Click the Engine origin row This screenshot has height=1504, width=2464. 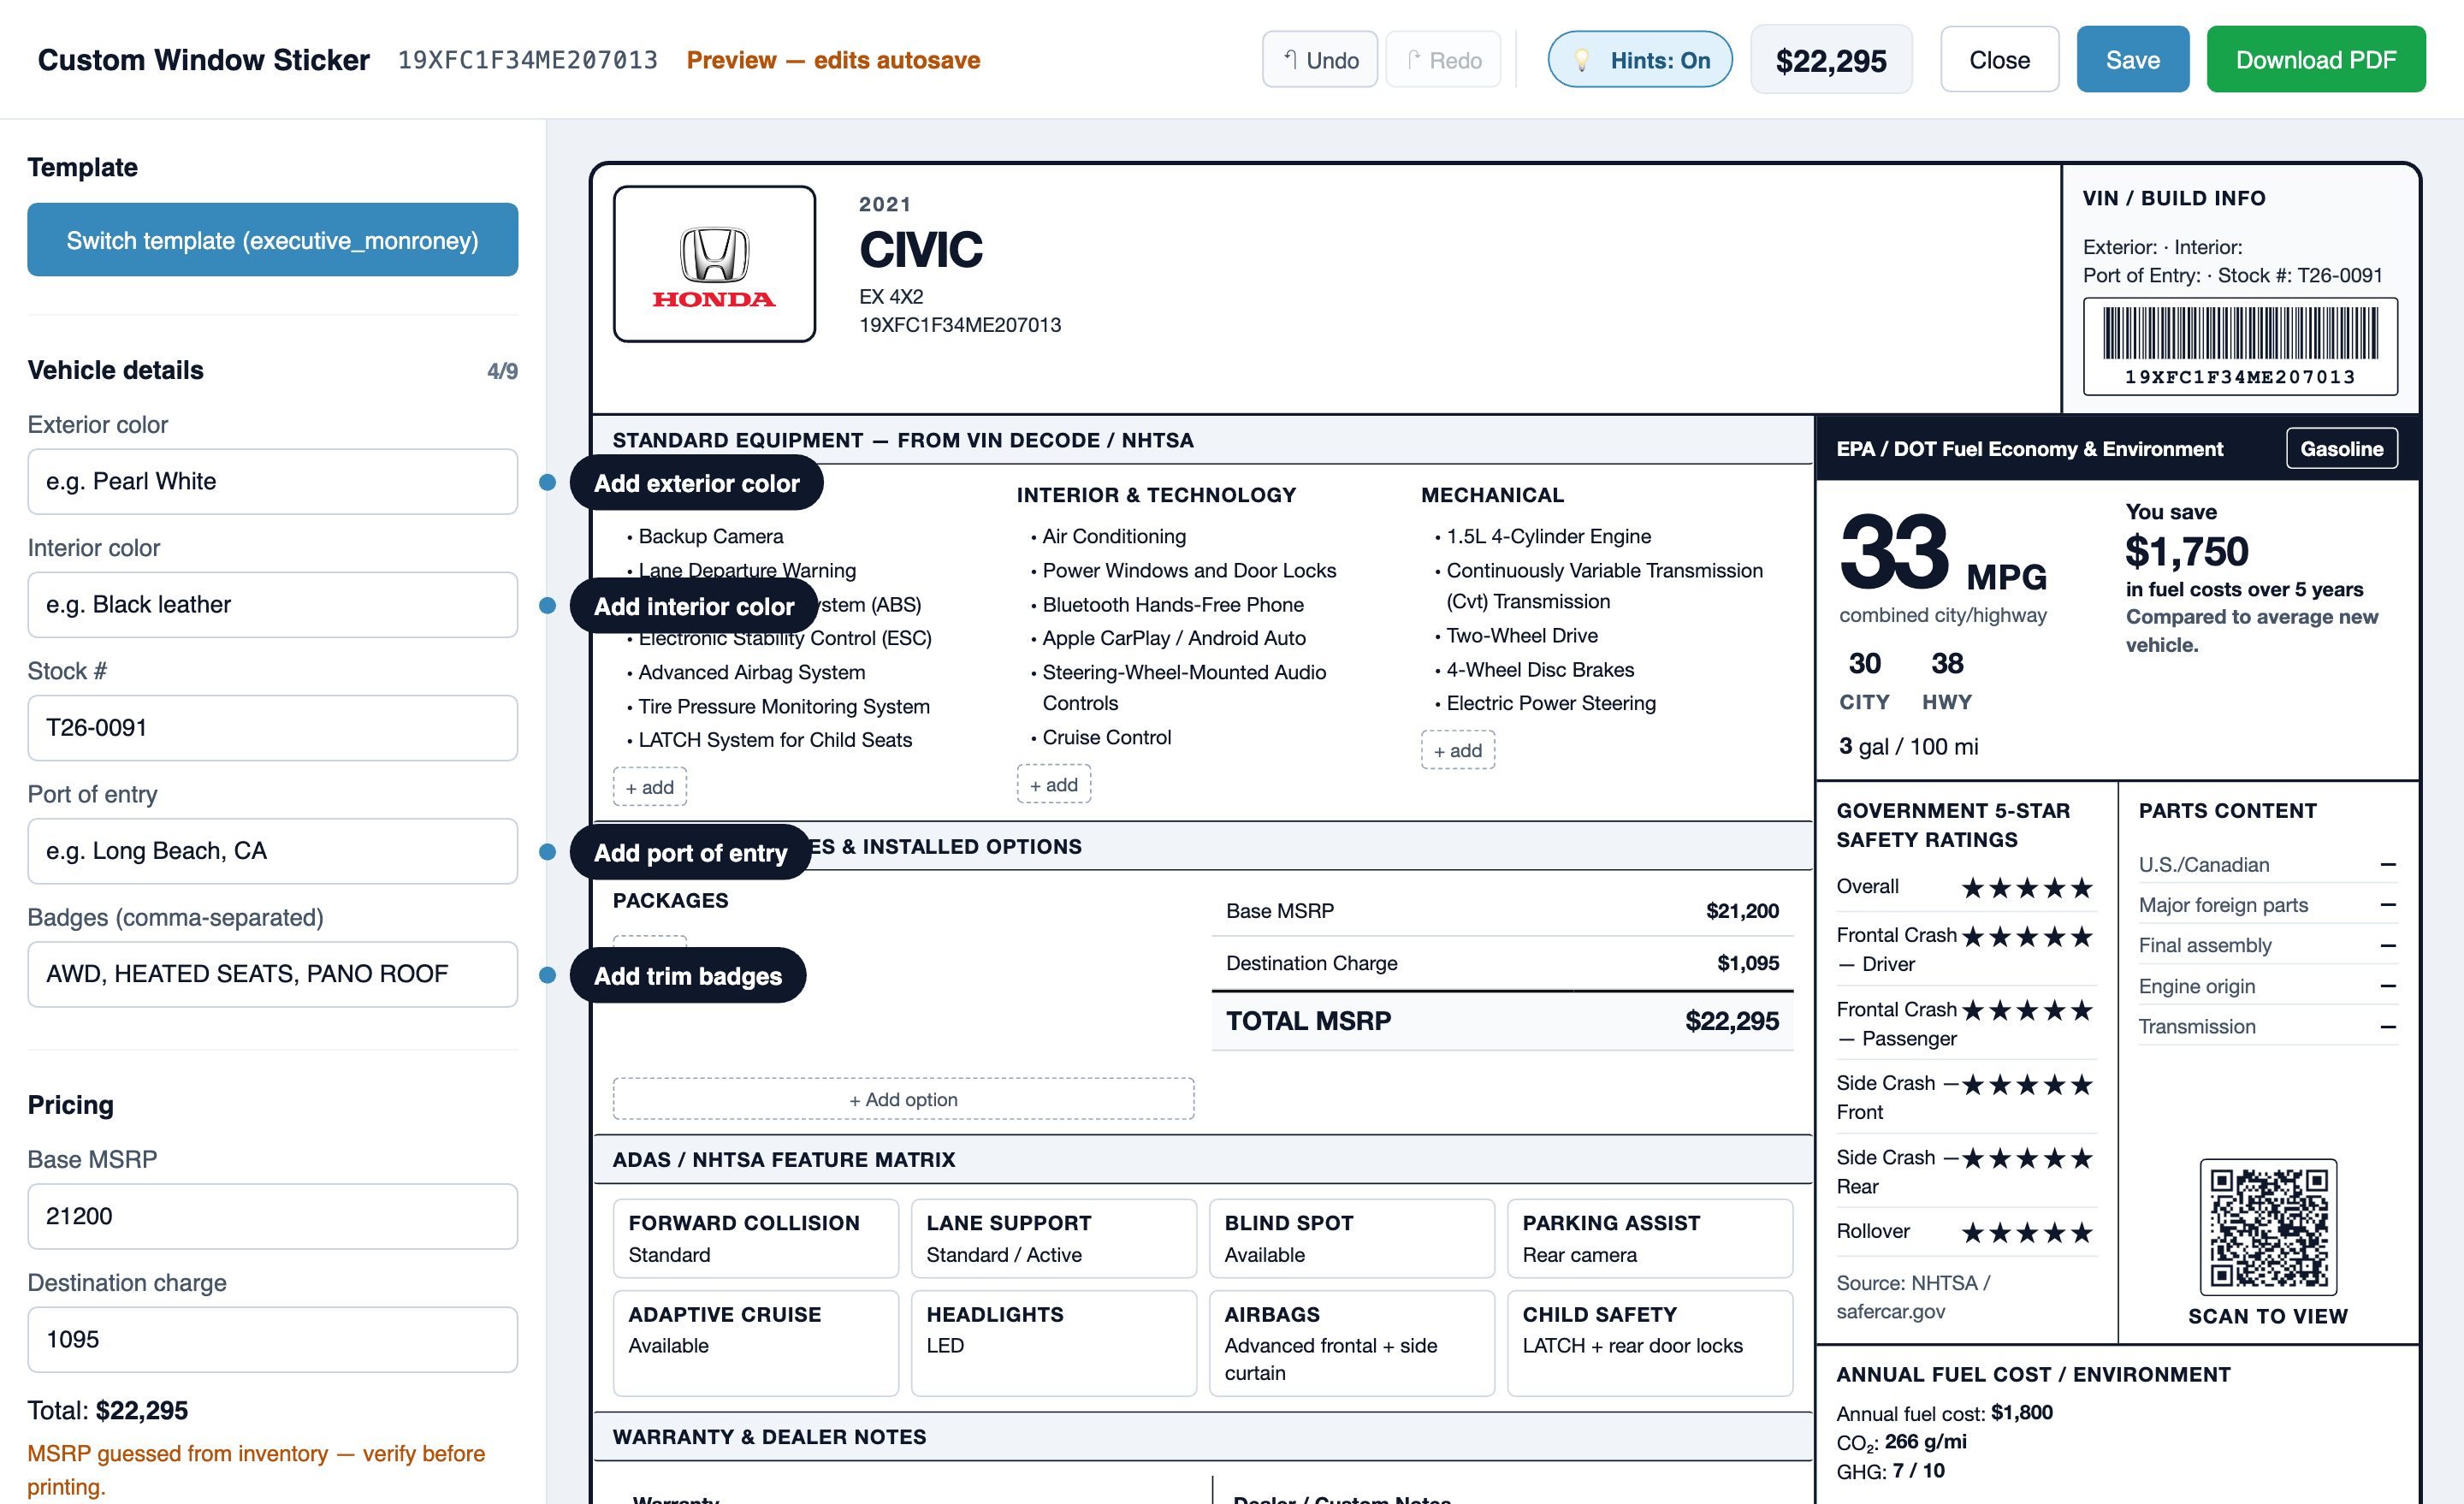2268,986
